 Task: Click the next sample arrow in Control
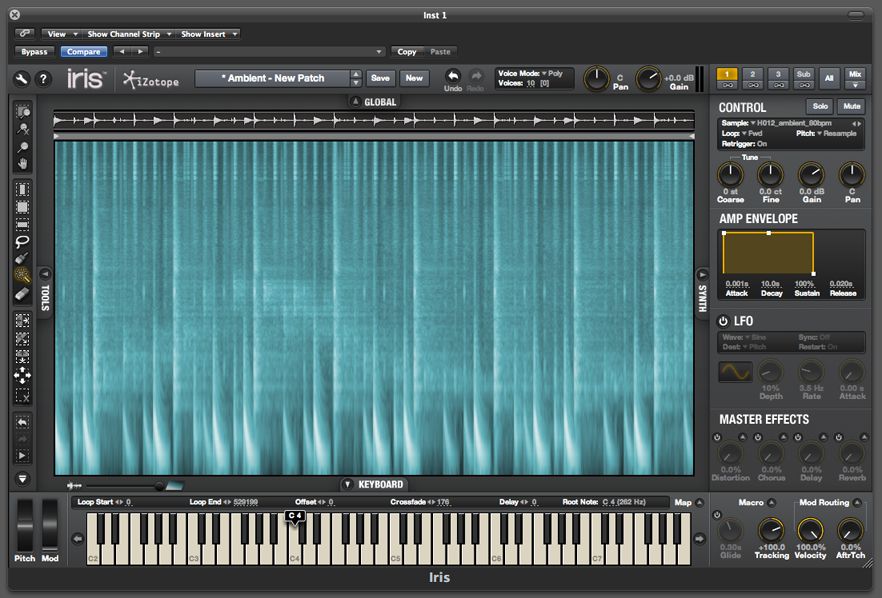(860, 123)
